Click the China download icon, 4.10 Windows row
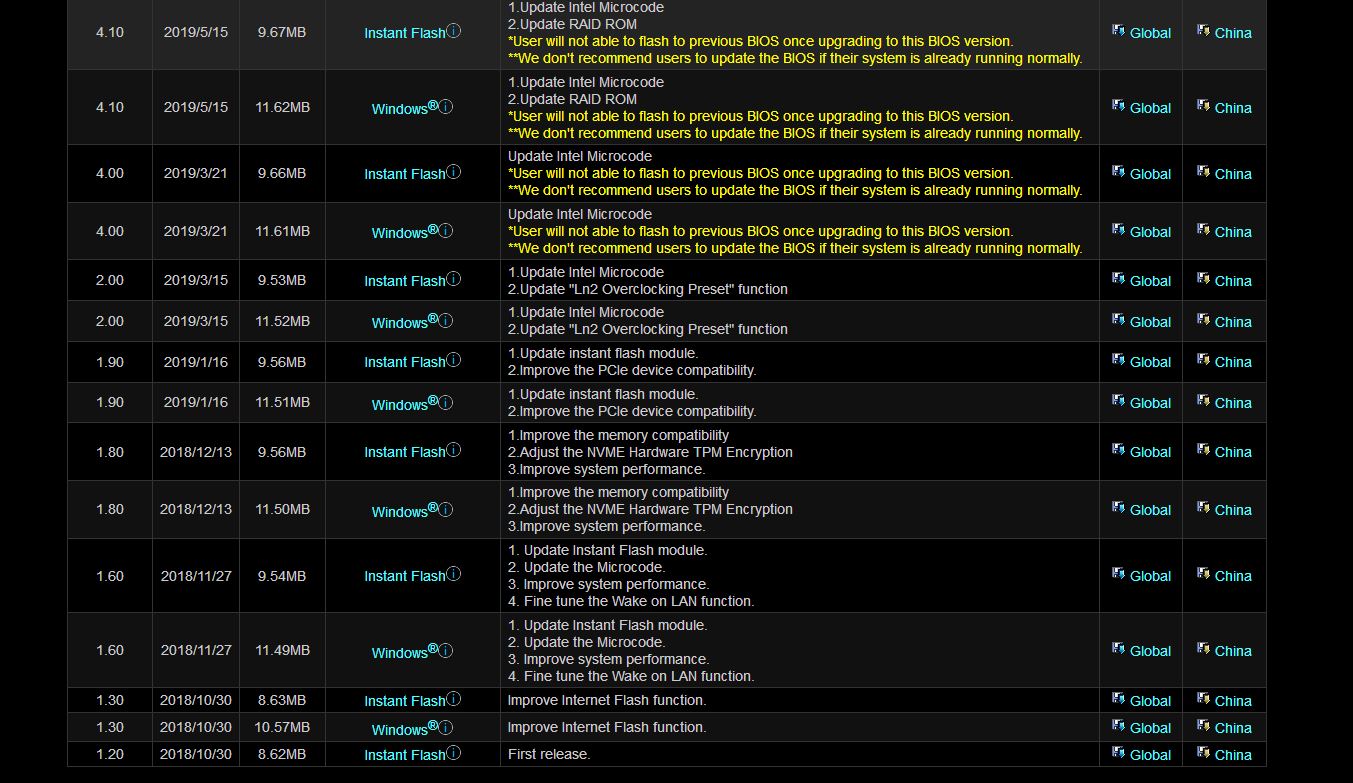 point(1203,106)
